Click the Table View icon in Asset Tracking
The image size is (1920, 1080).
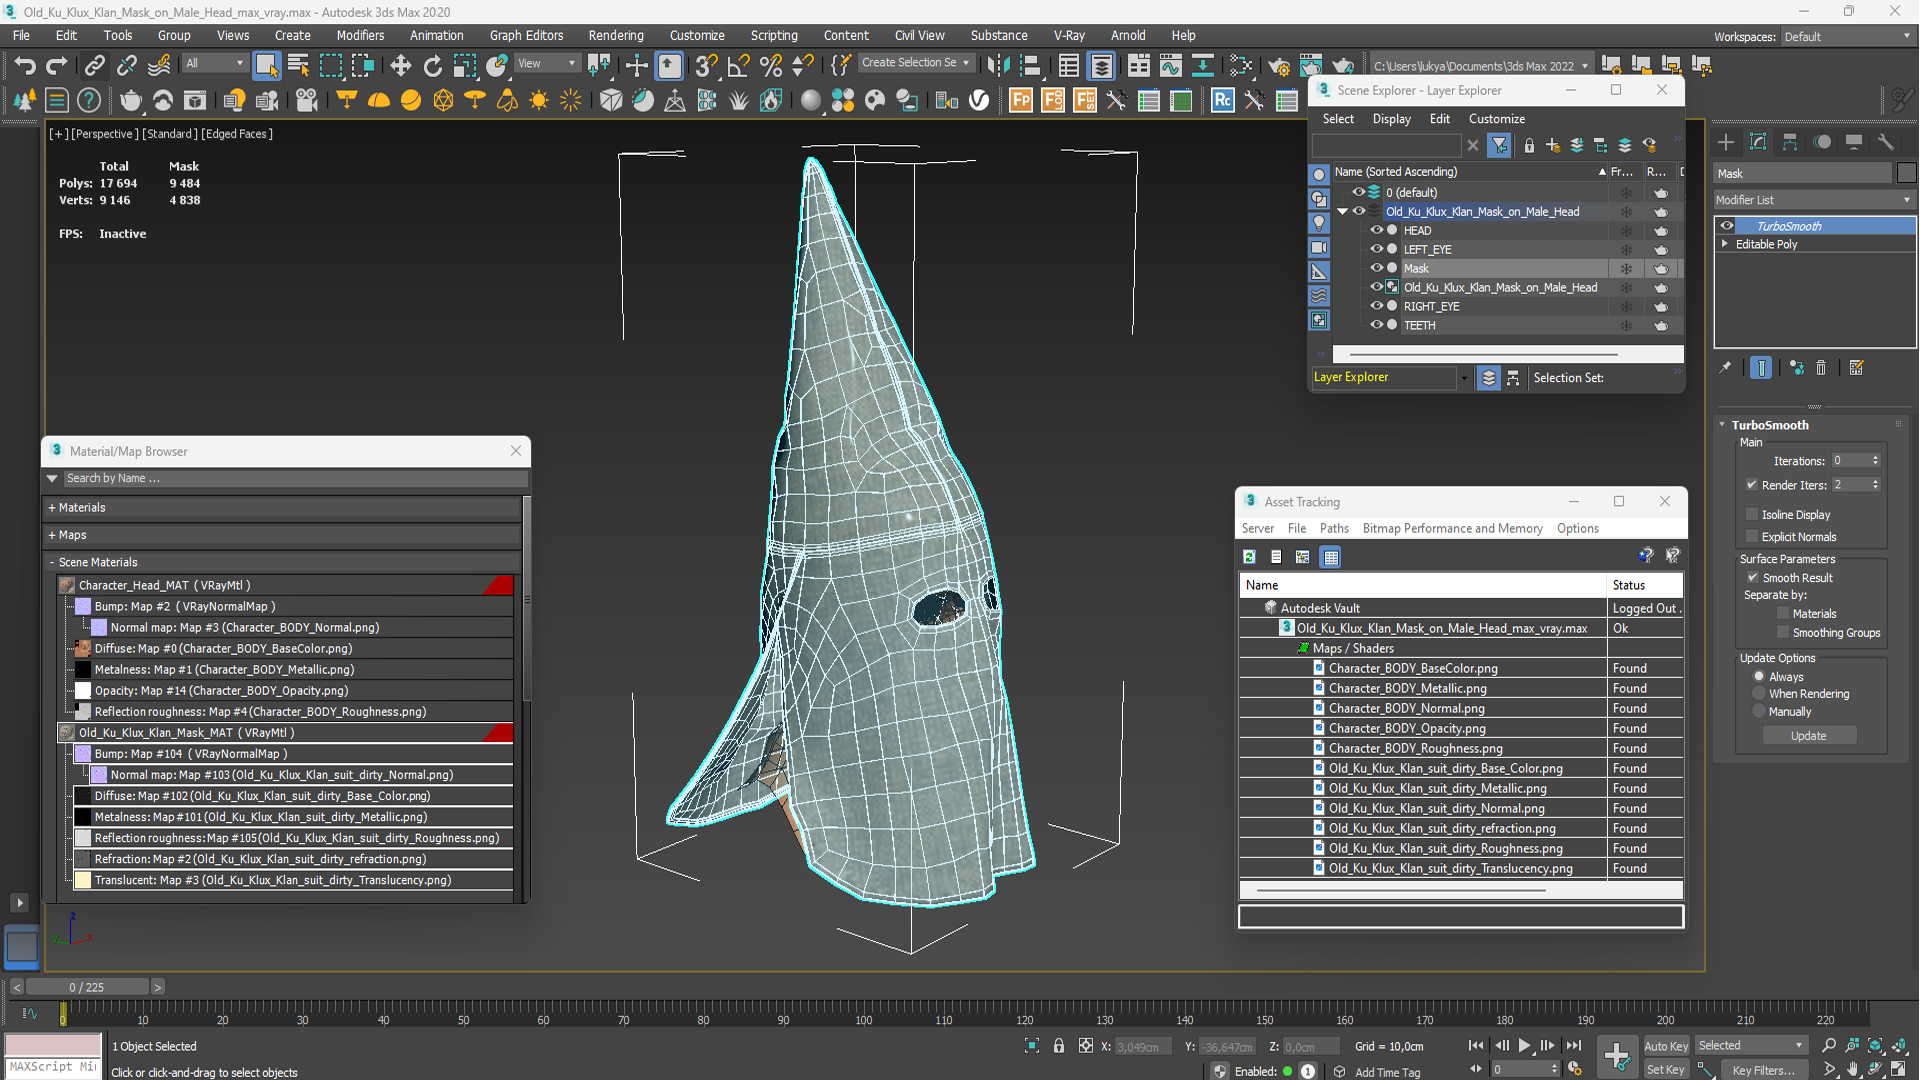point(1330,557)
